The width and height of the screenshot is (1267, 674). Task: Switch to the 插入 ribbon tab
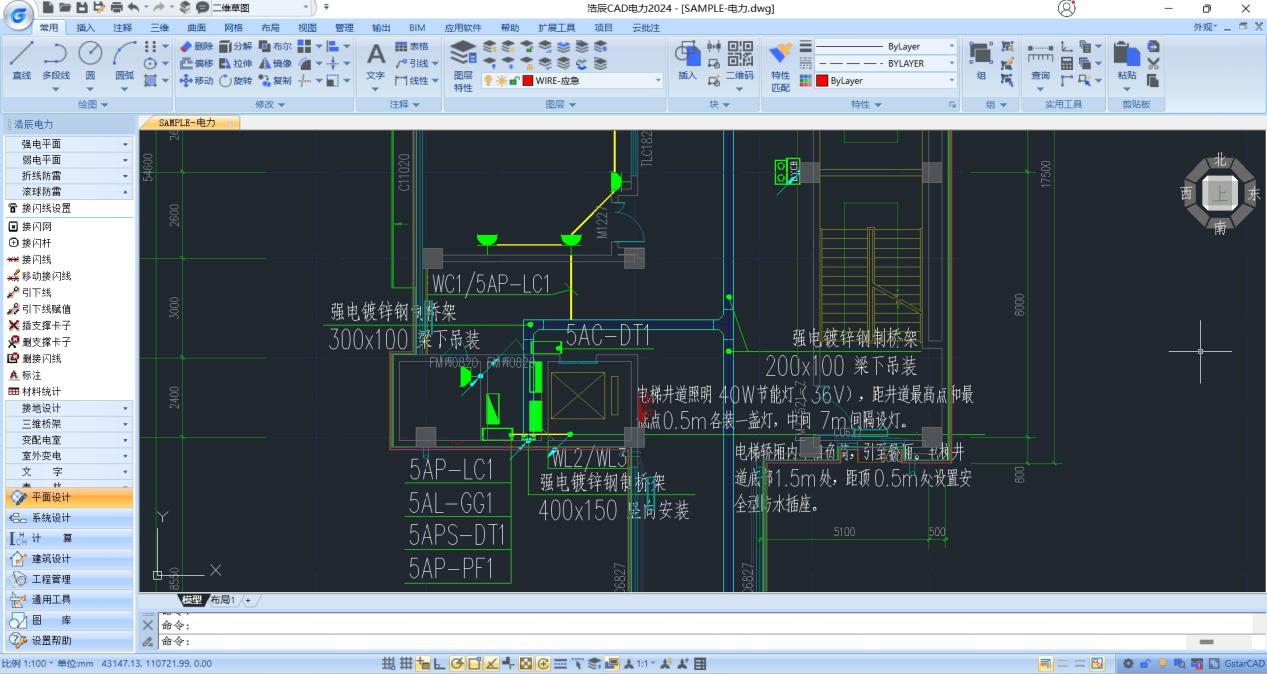click(x=86, y=28)
